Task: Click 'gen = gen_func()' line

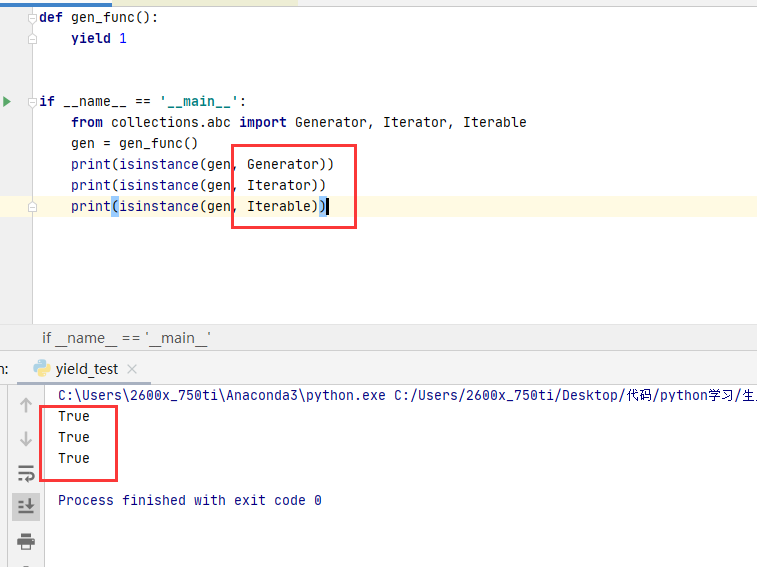Action: [134, 143]
